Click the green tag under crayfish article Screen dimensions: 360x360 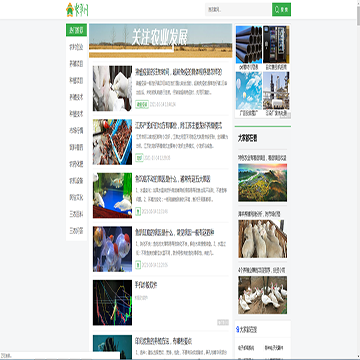point(139,158)
